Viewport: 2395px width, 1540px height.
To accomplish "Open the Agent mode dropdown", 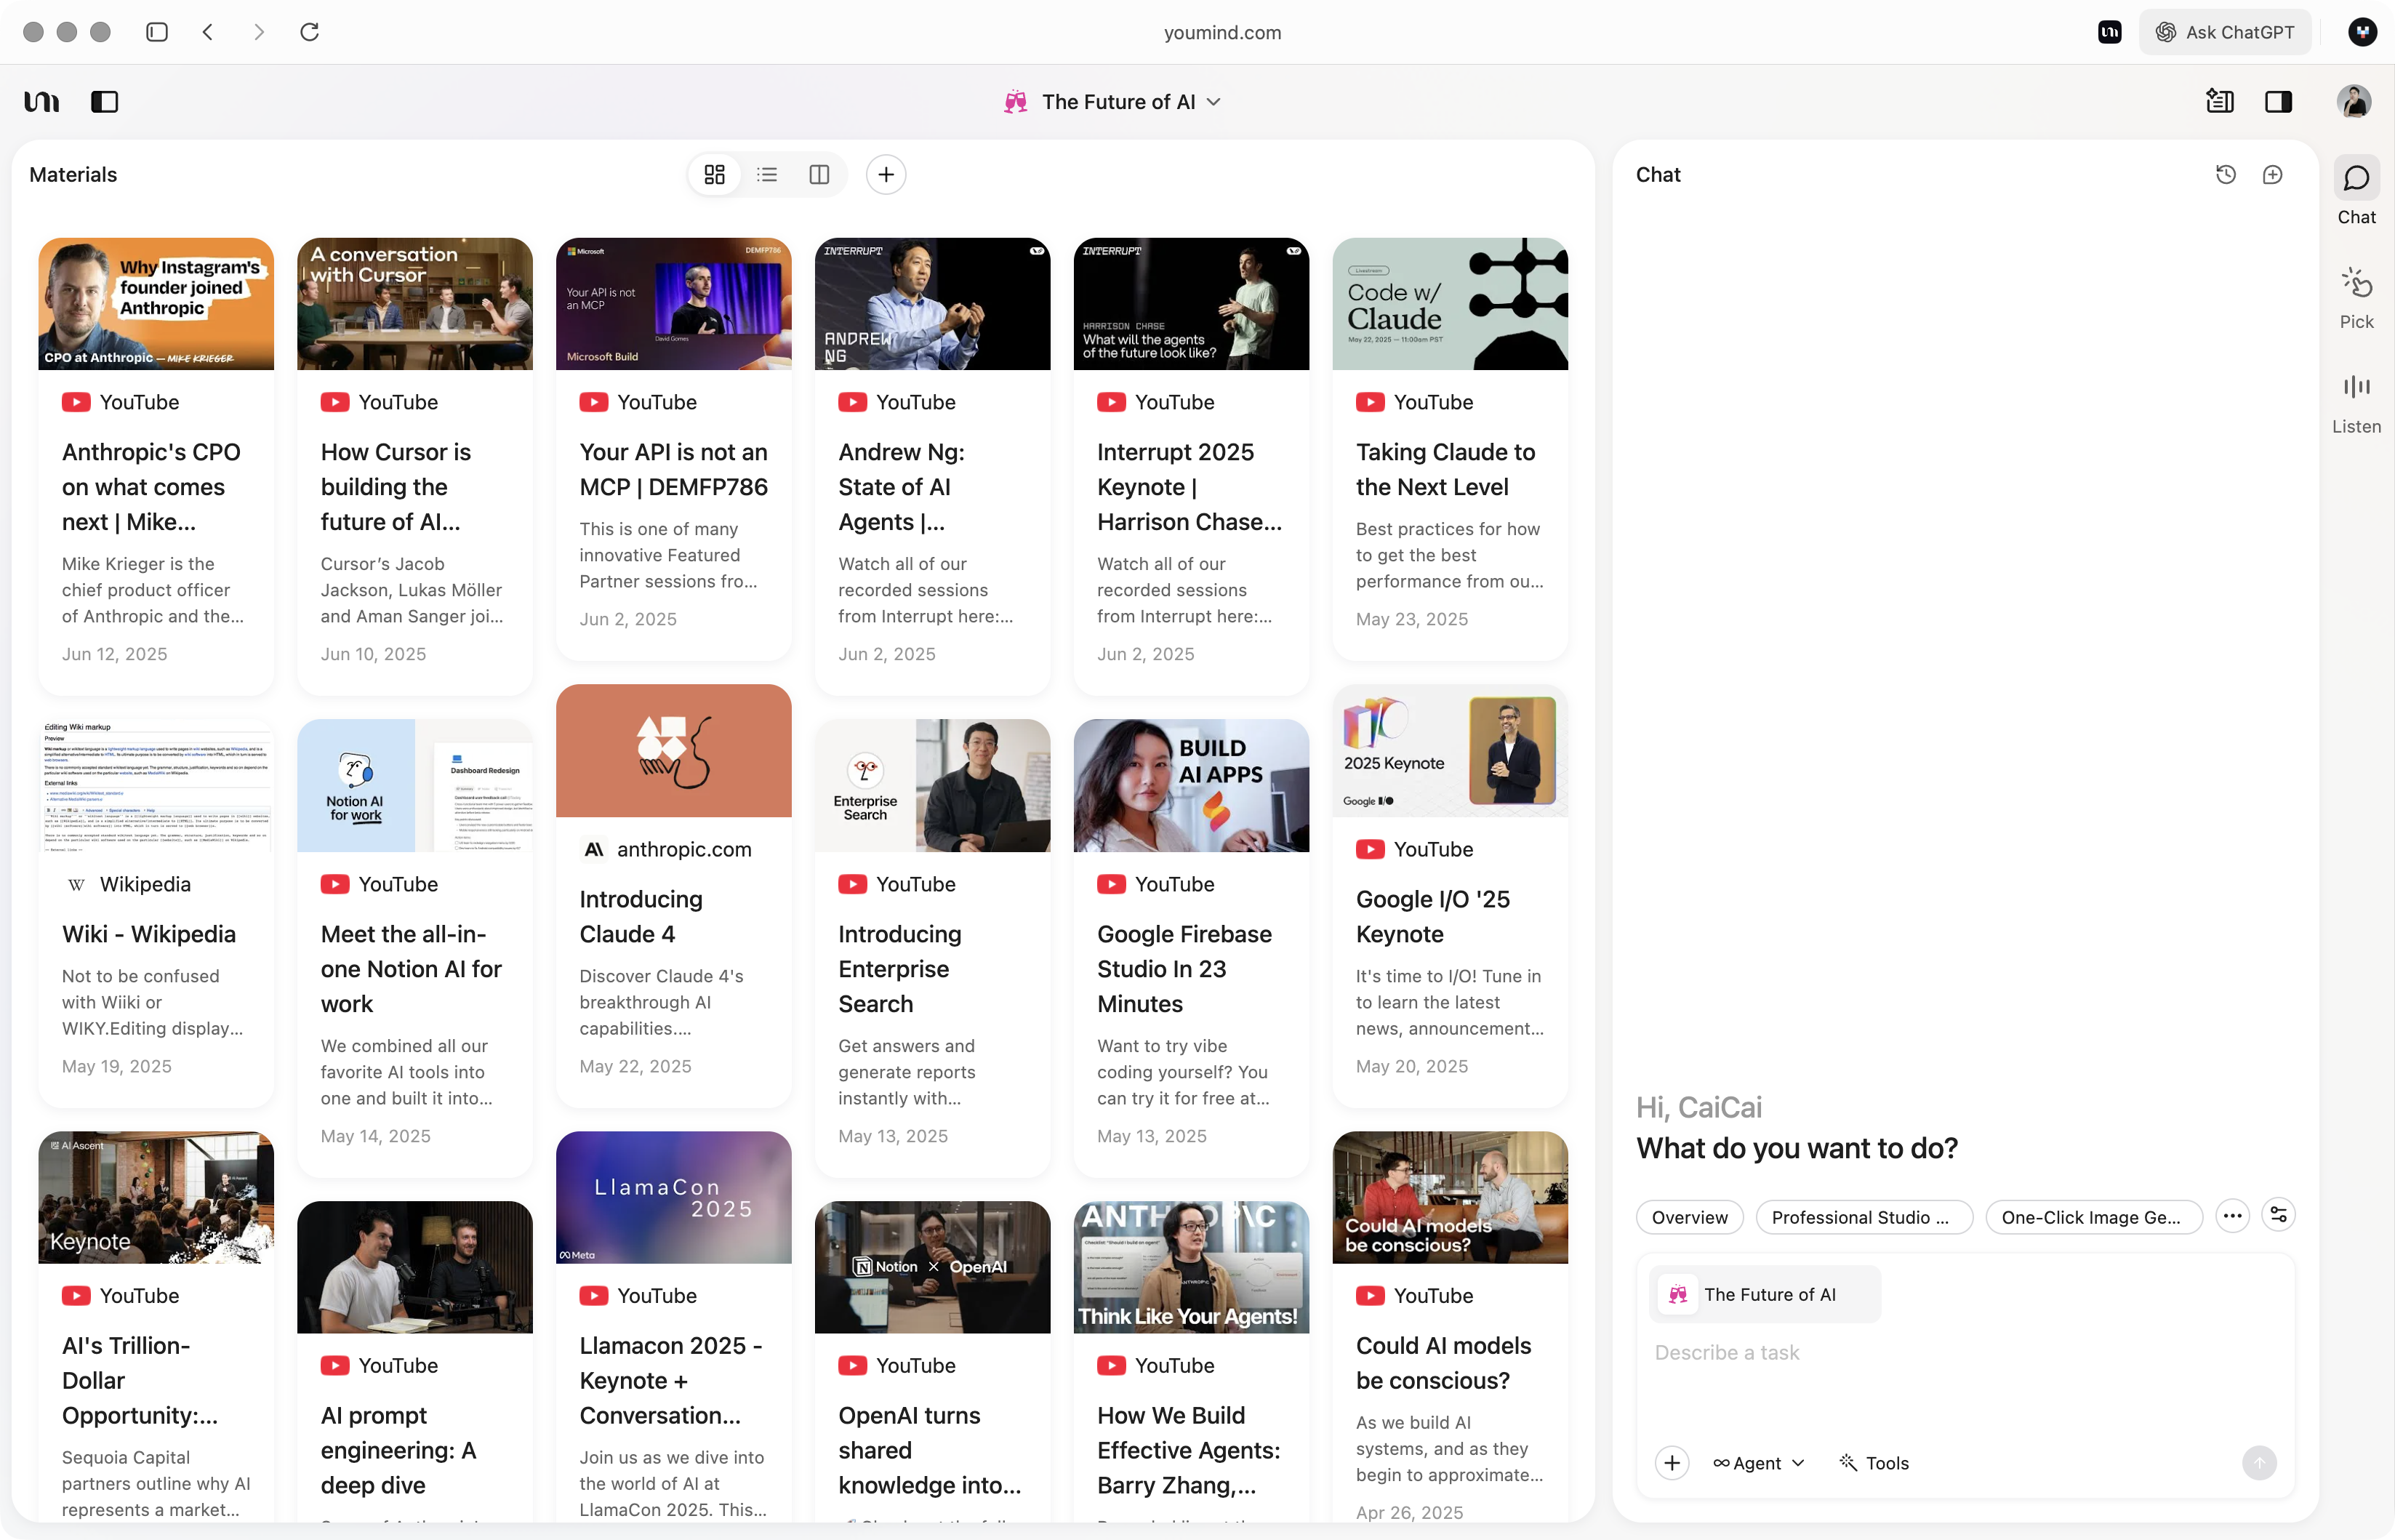I will [1758, 1463].
